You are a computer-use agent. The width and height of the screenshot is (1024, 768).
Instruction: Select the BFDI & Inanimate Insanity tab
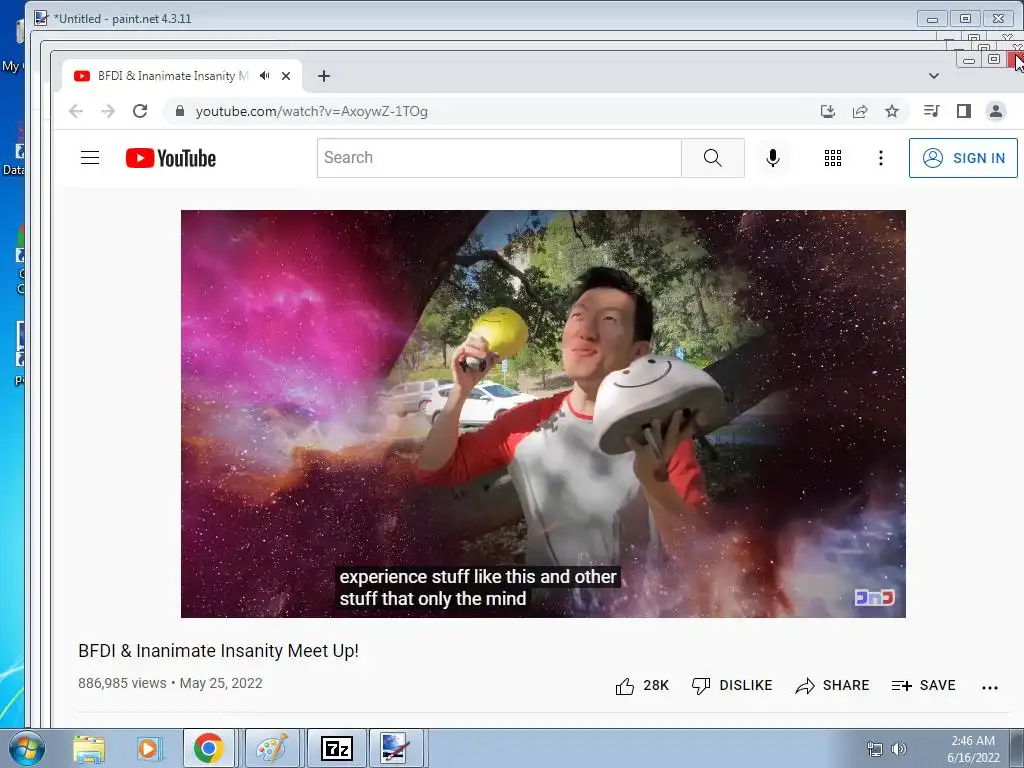click(x=173, y=76)
